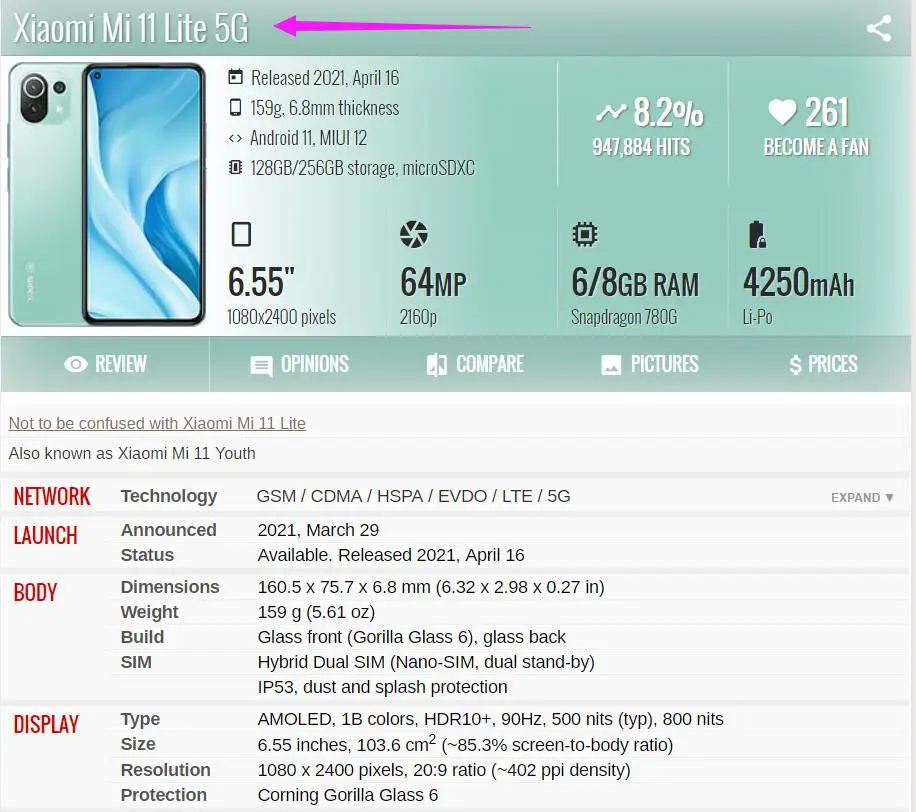
Task: Click the Resolution label
Action: (165, 770)
